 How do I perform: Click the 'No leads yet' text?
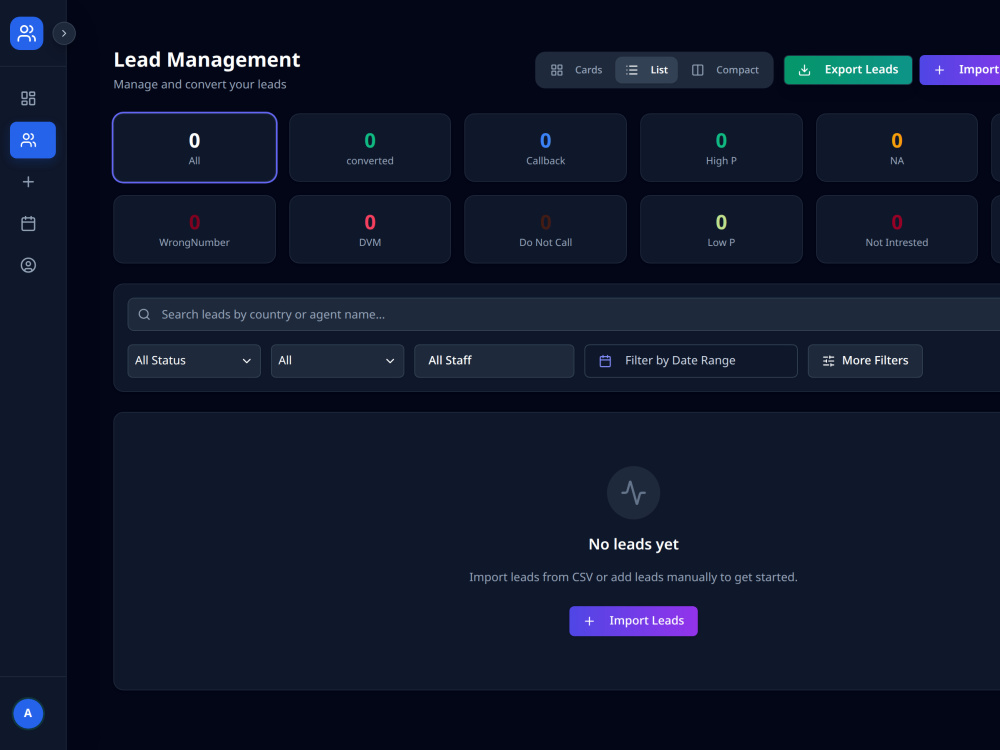click(633, 545)
